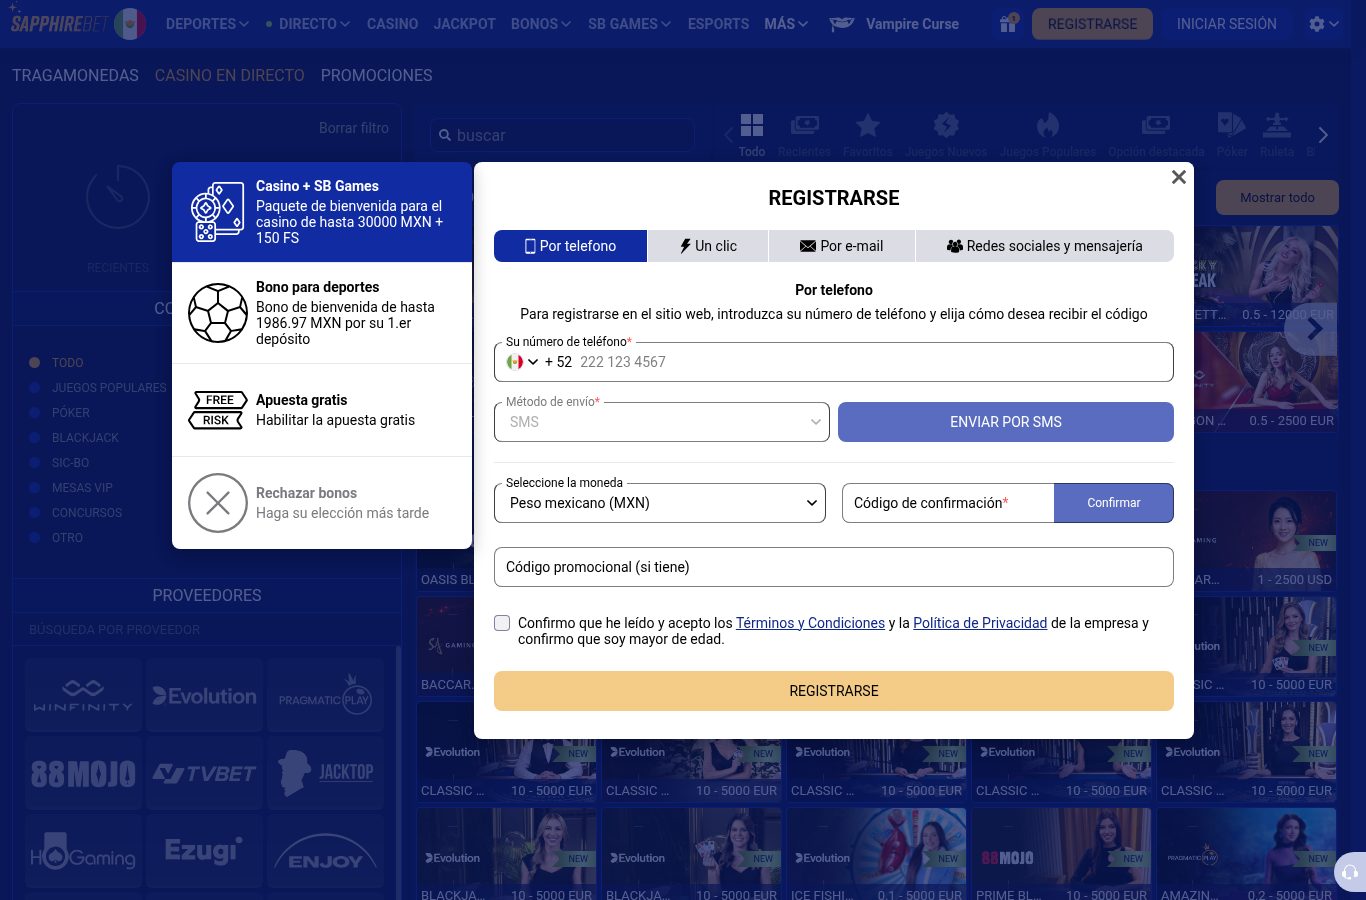Expand the DEPORTES menu
The width and height of the screenshot is (1366, 900).
(207, 24)
